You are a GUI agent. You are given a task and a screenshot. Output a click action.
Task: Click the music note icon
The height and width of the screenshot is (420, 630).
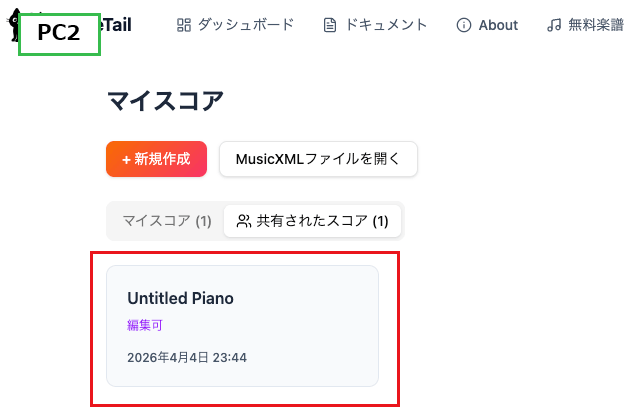pos(554,25)
